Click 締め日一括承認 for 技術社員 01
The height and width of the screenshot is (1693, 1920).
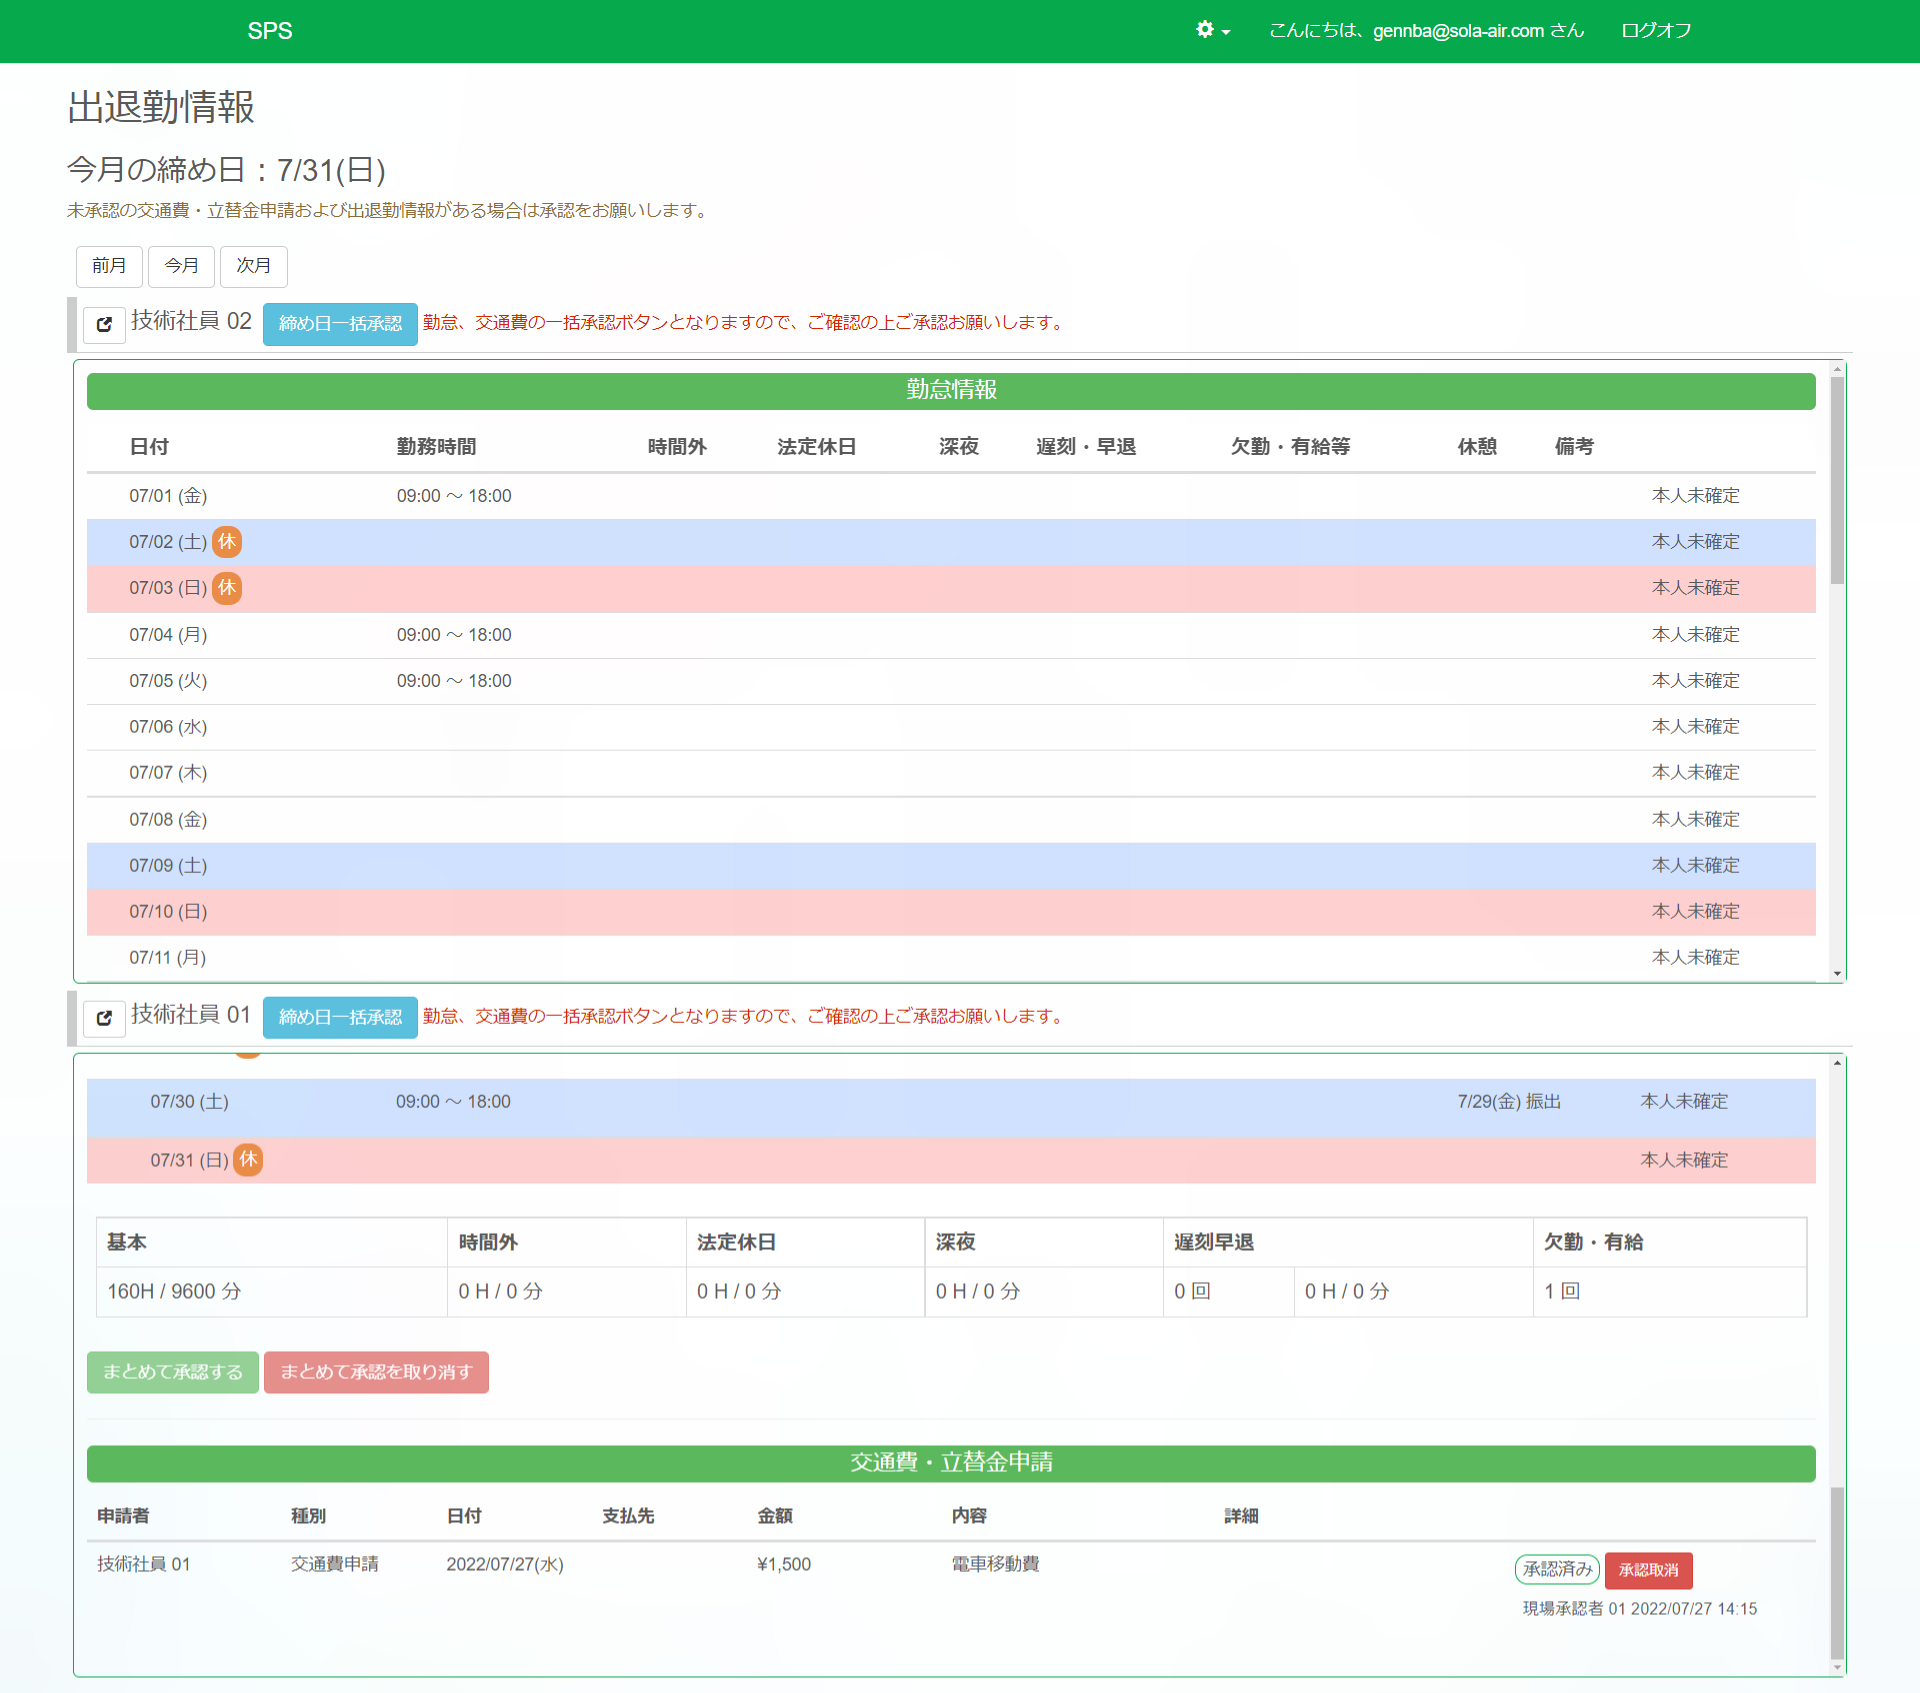click(x=340, y=1018)
